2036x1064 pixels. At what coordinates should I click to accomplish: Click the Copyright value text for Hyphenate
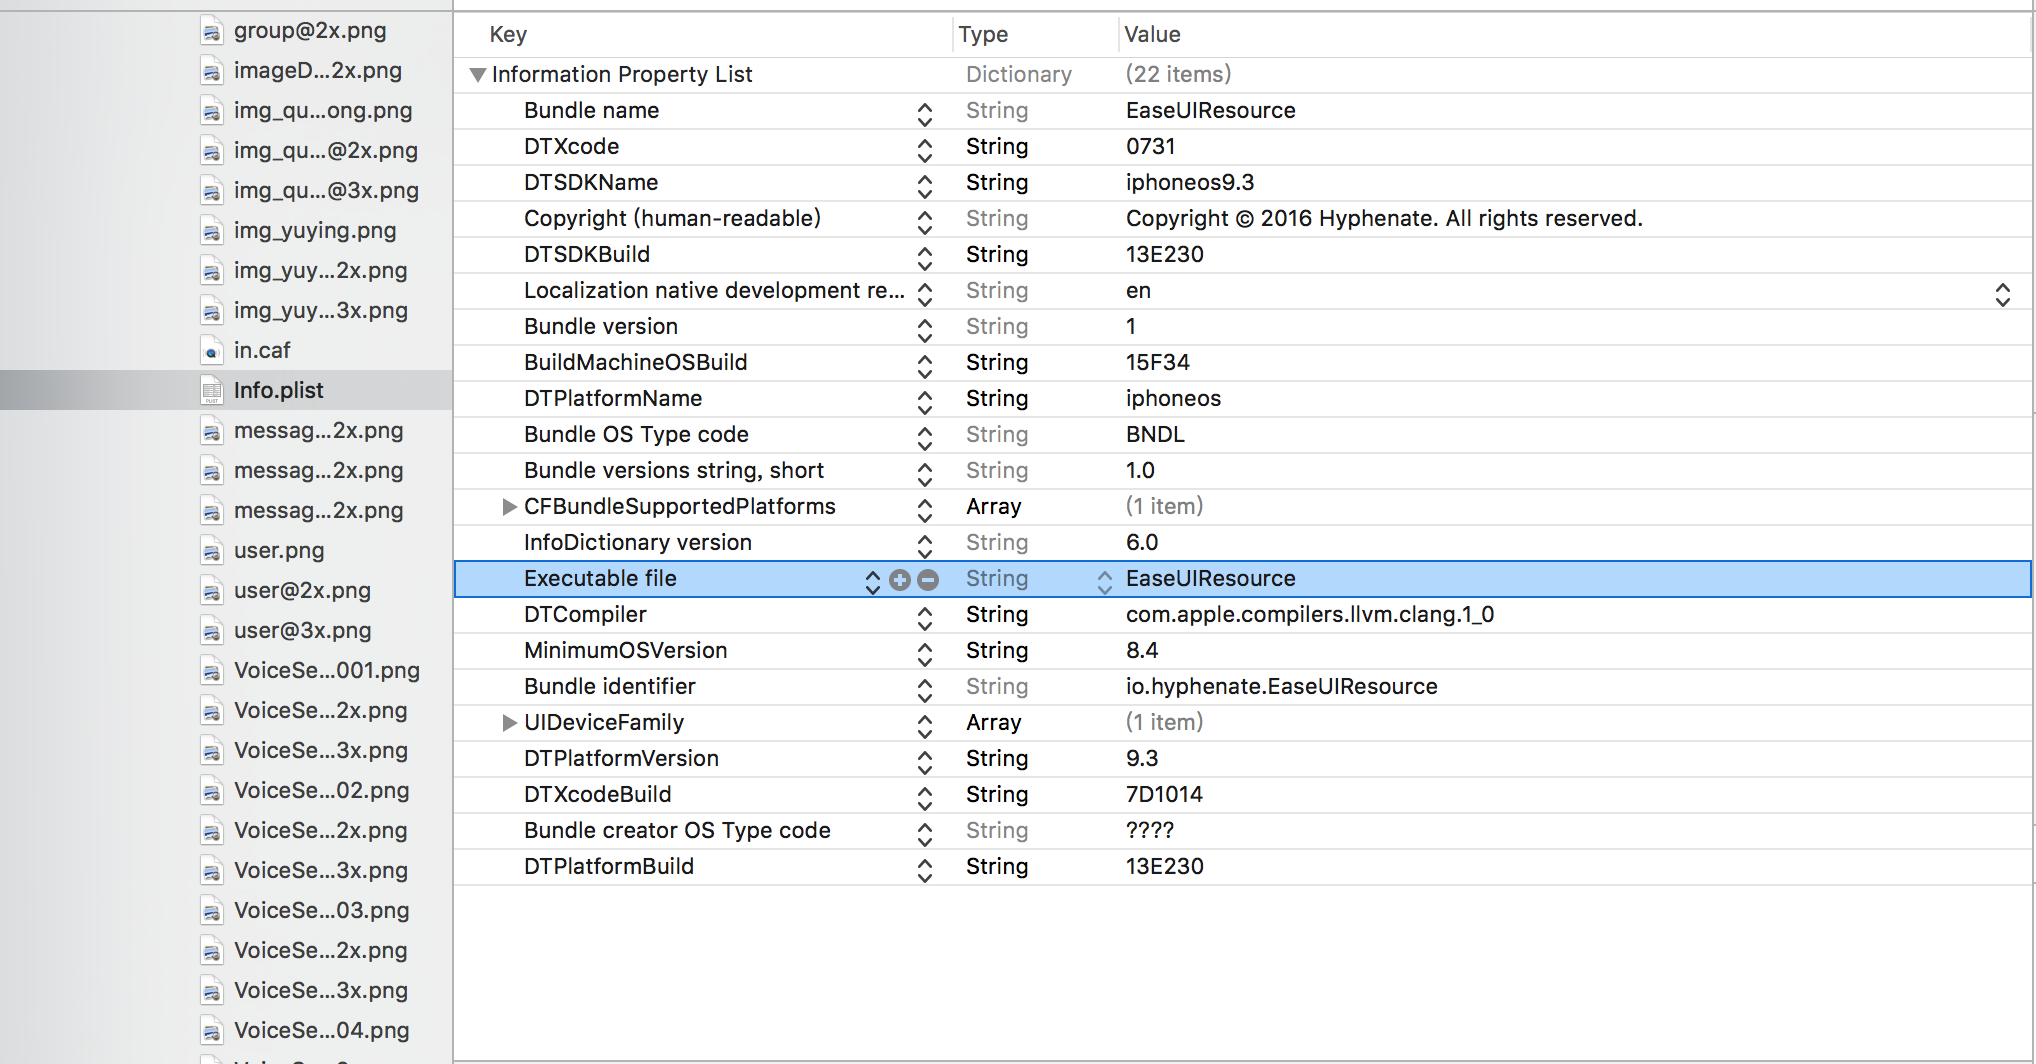(x=1384, y=218)
